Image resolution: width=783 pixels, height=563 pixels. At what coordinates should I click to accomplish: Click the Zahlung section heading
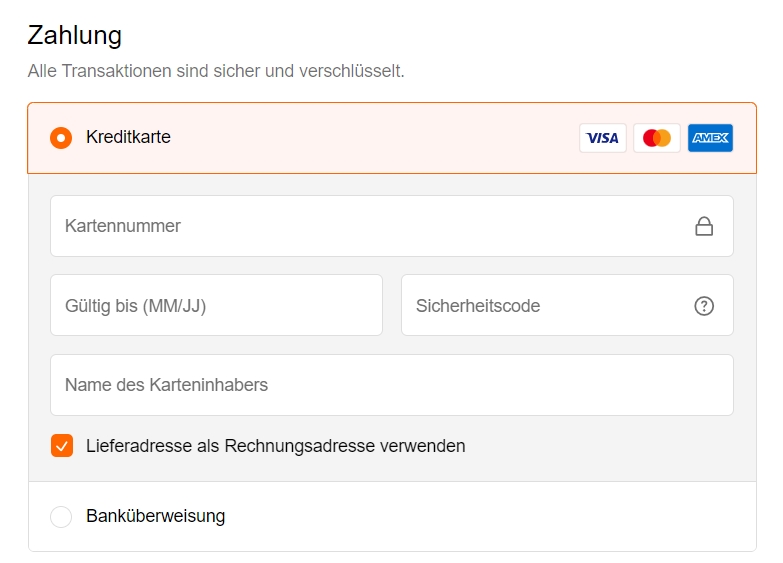click(74, 35)
